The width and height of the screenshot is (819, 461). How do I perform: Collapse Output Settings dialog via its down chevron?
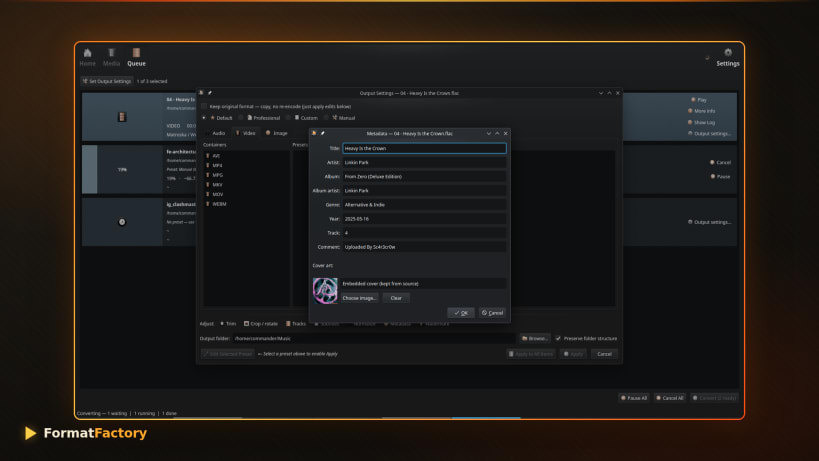click(601, 93)
